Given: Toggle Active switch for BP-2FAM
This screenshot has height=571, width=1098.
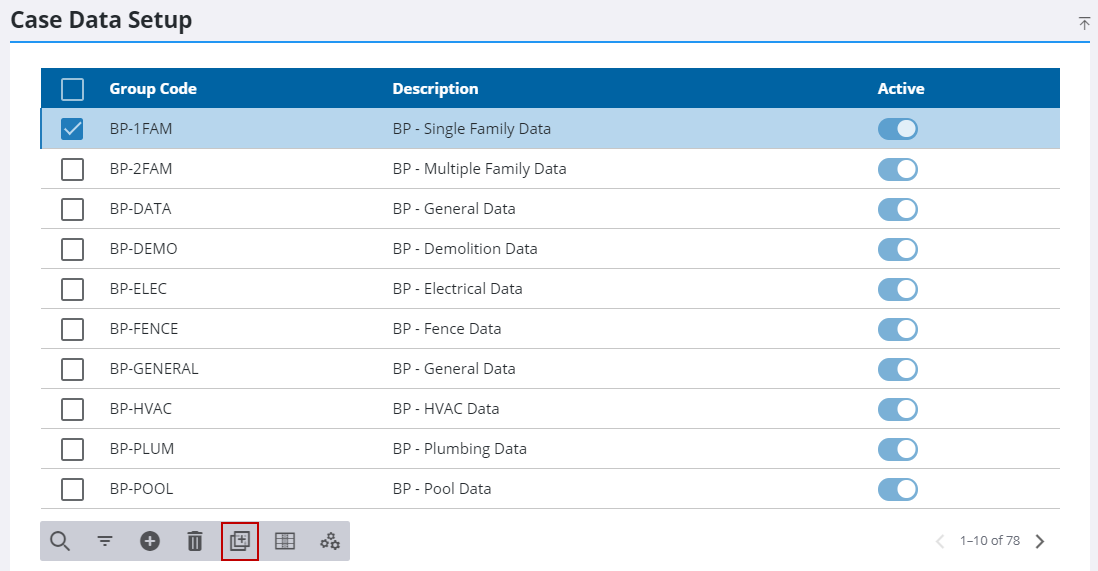Looking at the screenshot, I should point(898,169).
